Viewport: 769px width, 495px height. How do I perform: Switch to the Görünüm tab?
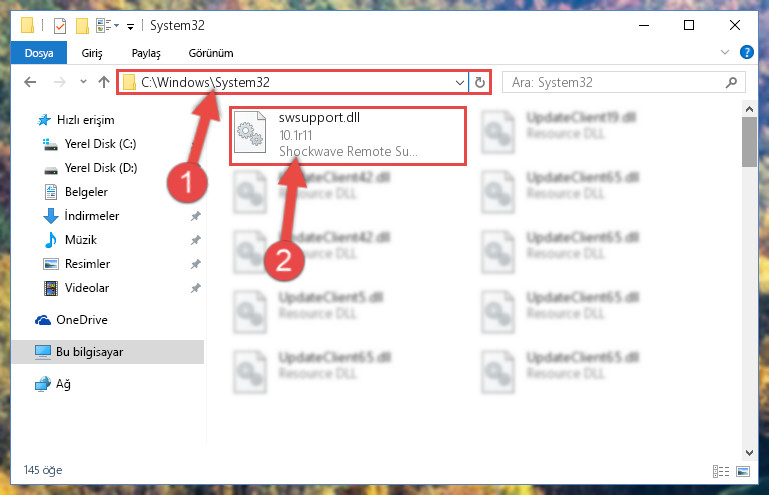click(x=211, y=53)
